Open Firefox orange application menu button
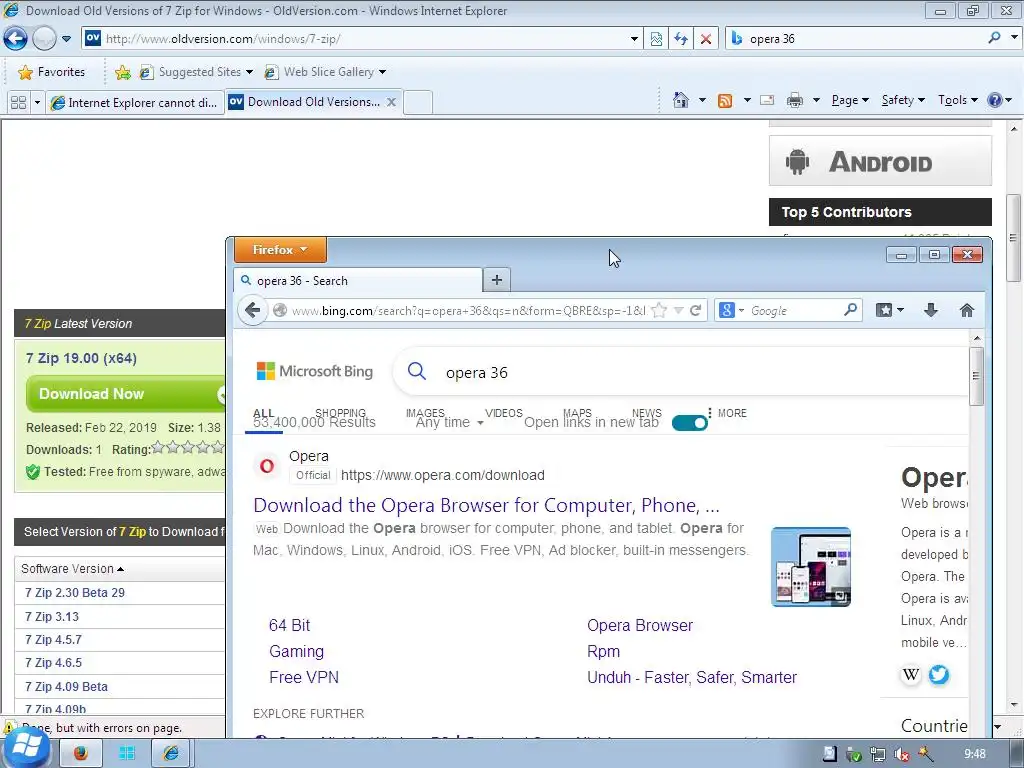The image size is (1024, 768). click(280, 249)
